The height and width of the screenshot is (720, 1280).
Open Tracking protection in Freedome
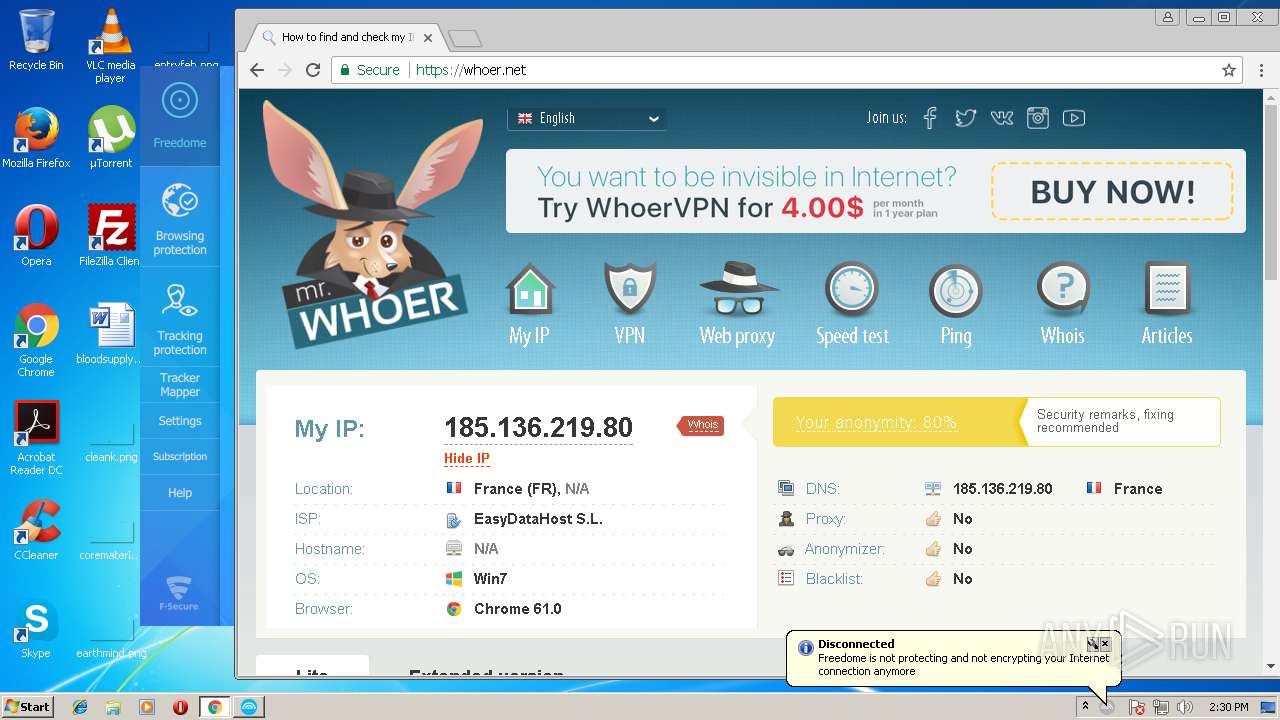[x=180, y=318]
